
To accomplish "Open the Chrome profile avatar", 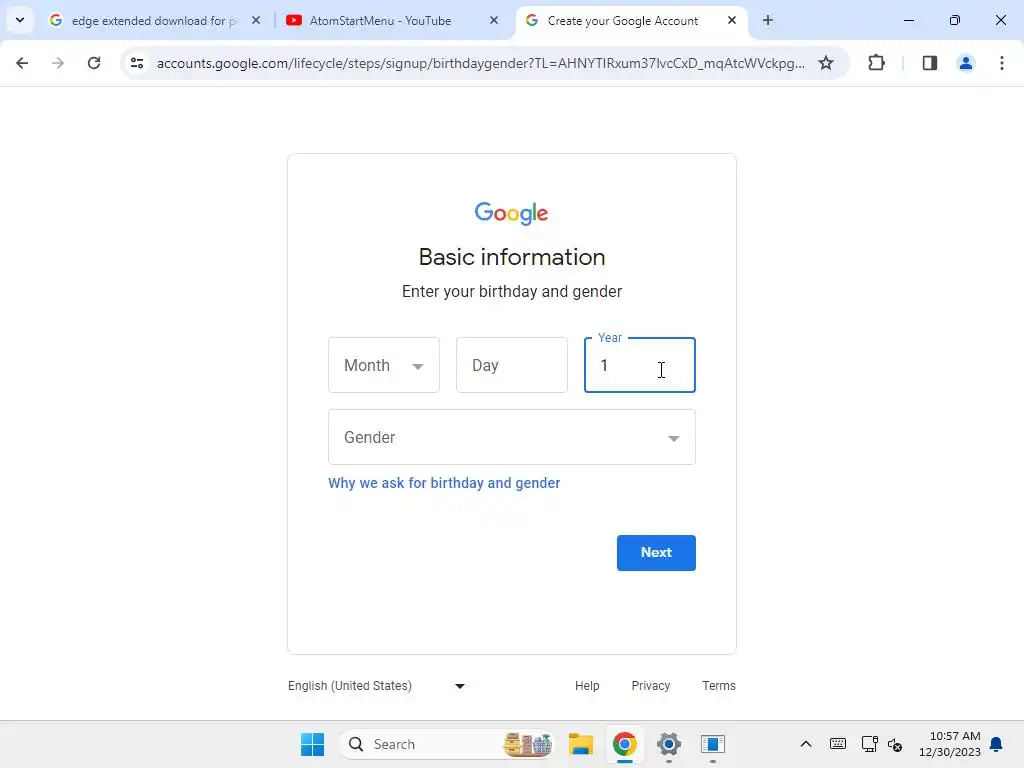I will click(965, 63).
